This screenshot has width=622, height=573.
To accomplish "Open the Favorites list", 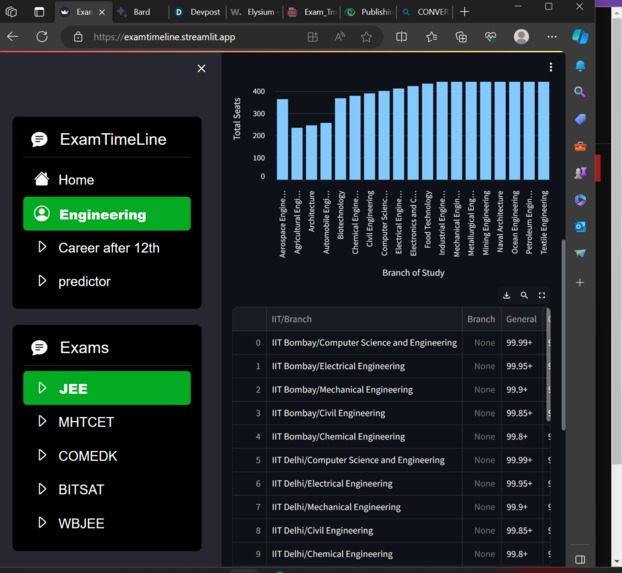I will coord(431,37).
